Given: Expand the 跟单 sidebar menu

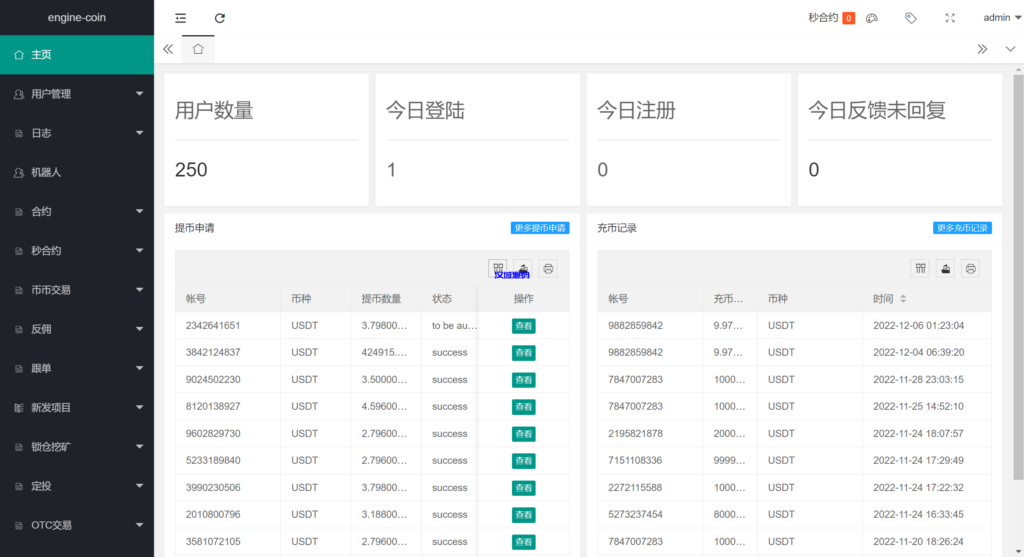Looking at the screenshot, I should 77,368.
